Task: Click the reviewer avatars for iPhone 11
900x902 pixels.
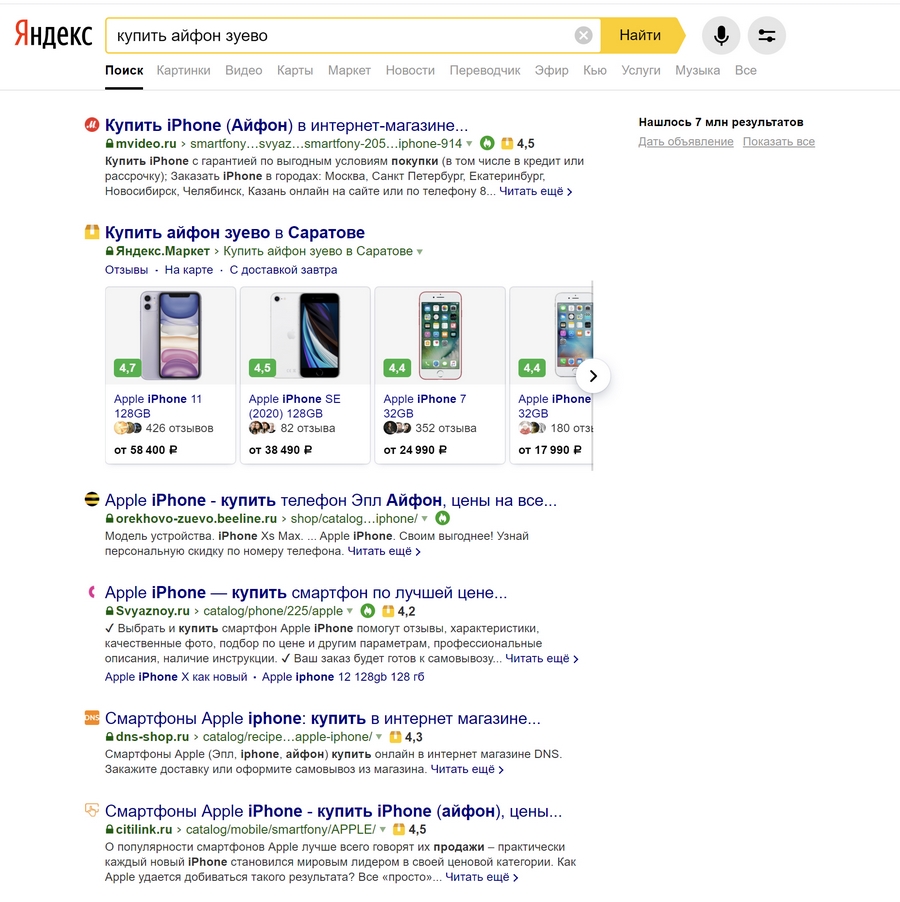Action: point(128,428)
